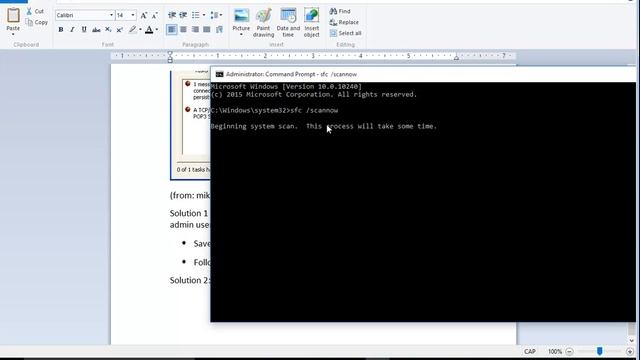640x360 pixels.
Task: Click Select all in the Editing group
Action: [x=345, y=33]
